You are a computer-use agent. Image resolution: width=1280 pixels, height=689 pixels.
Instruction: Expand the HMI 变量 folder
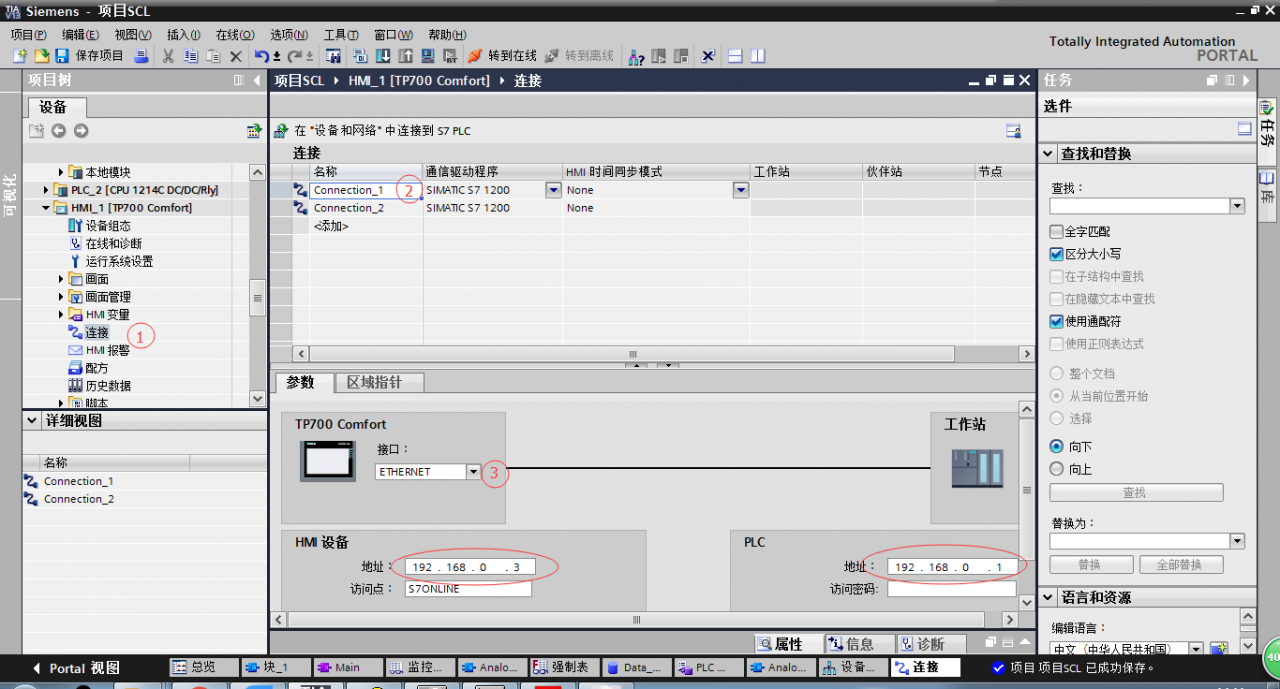[x=61, y=315]
